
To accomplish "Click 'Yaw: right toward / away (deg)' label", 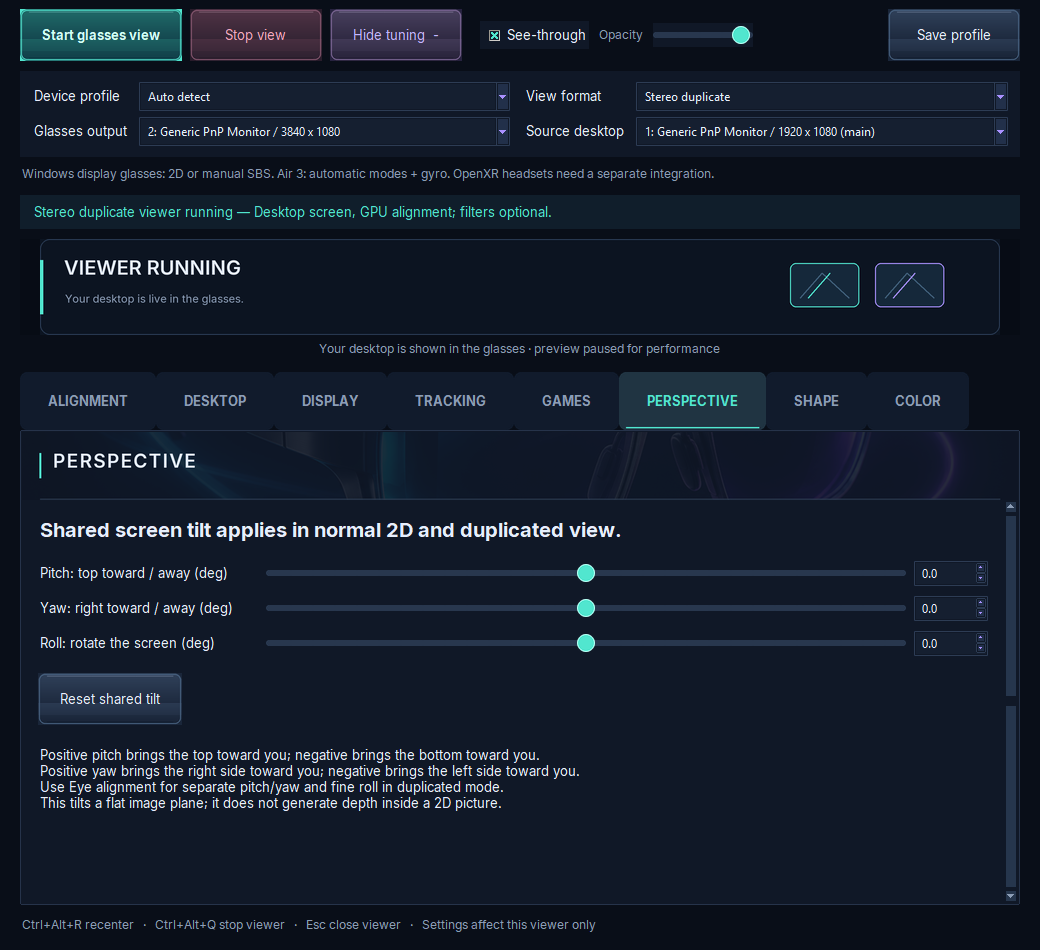I will (136, 608).
